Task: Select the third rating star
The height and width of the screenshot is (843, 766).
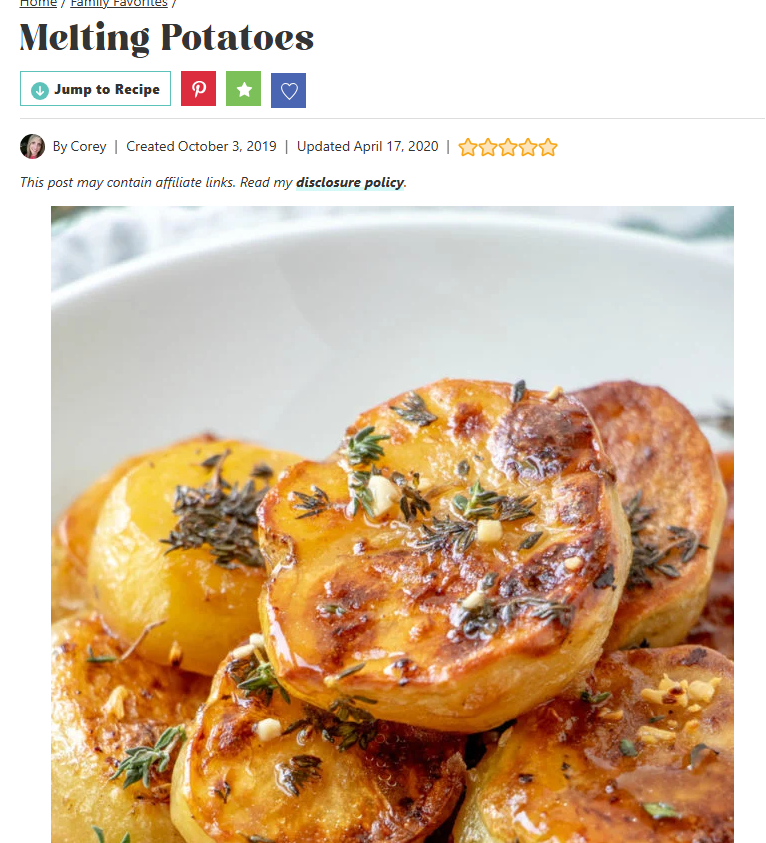Action: [508, 147]
